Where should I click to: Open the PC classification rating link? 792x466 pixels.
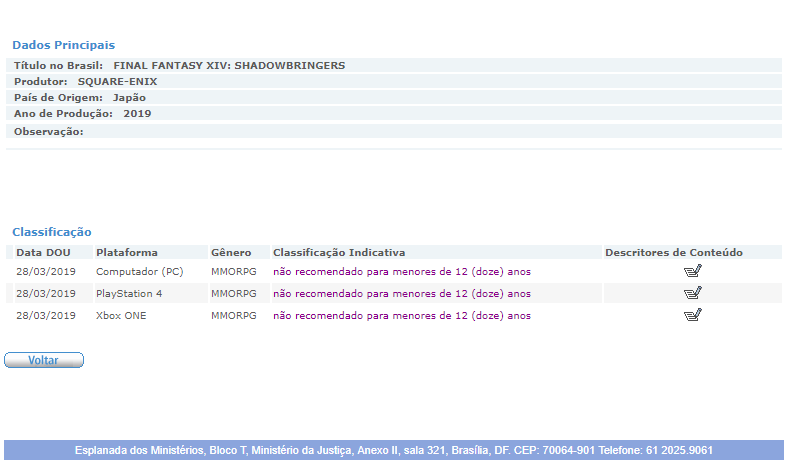(x=402, y=272)
